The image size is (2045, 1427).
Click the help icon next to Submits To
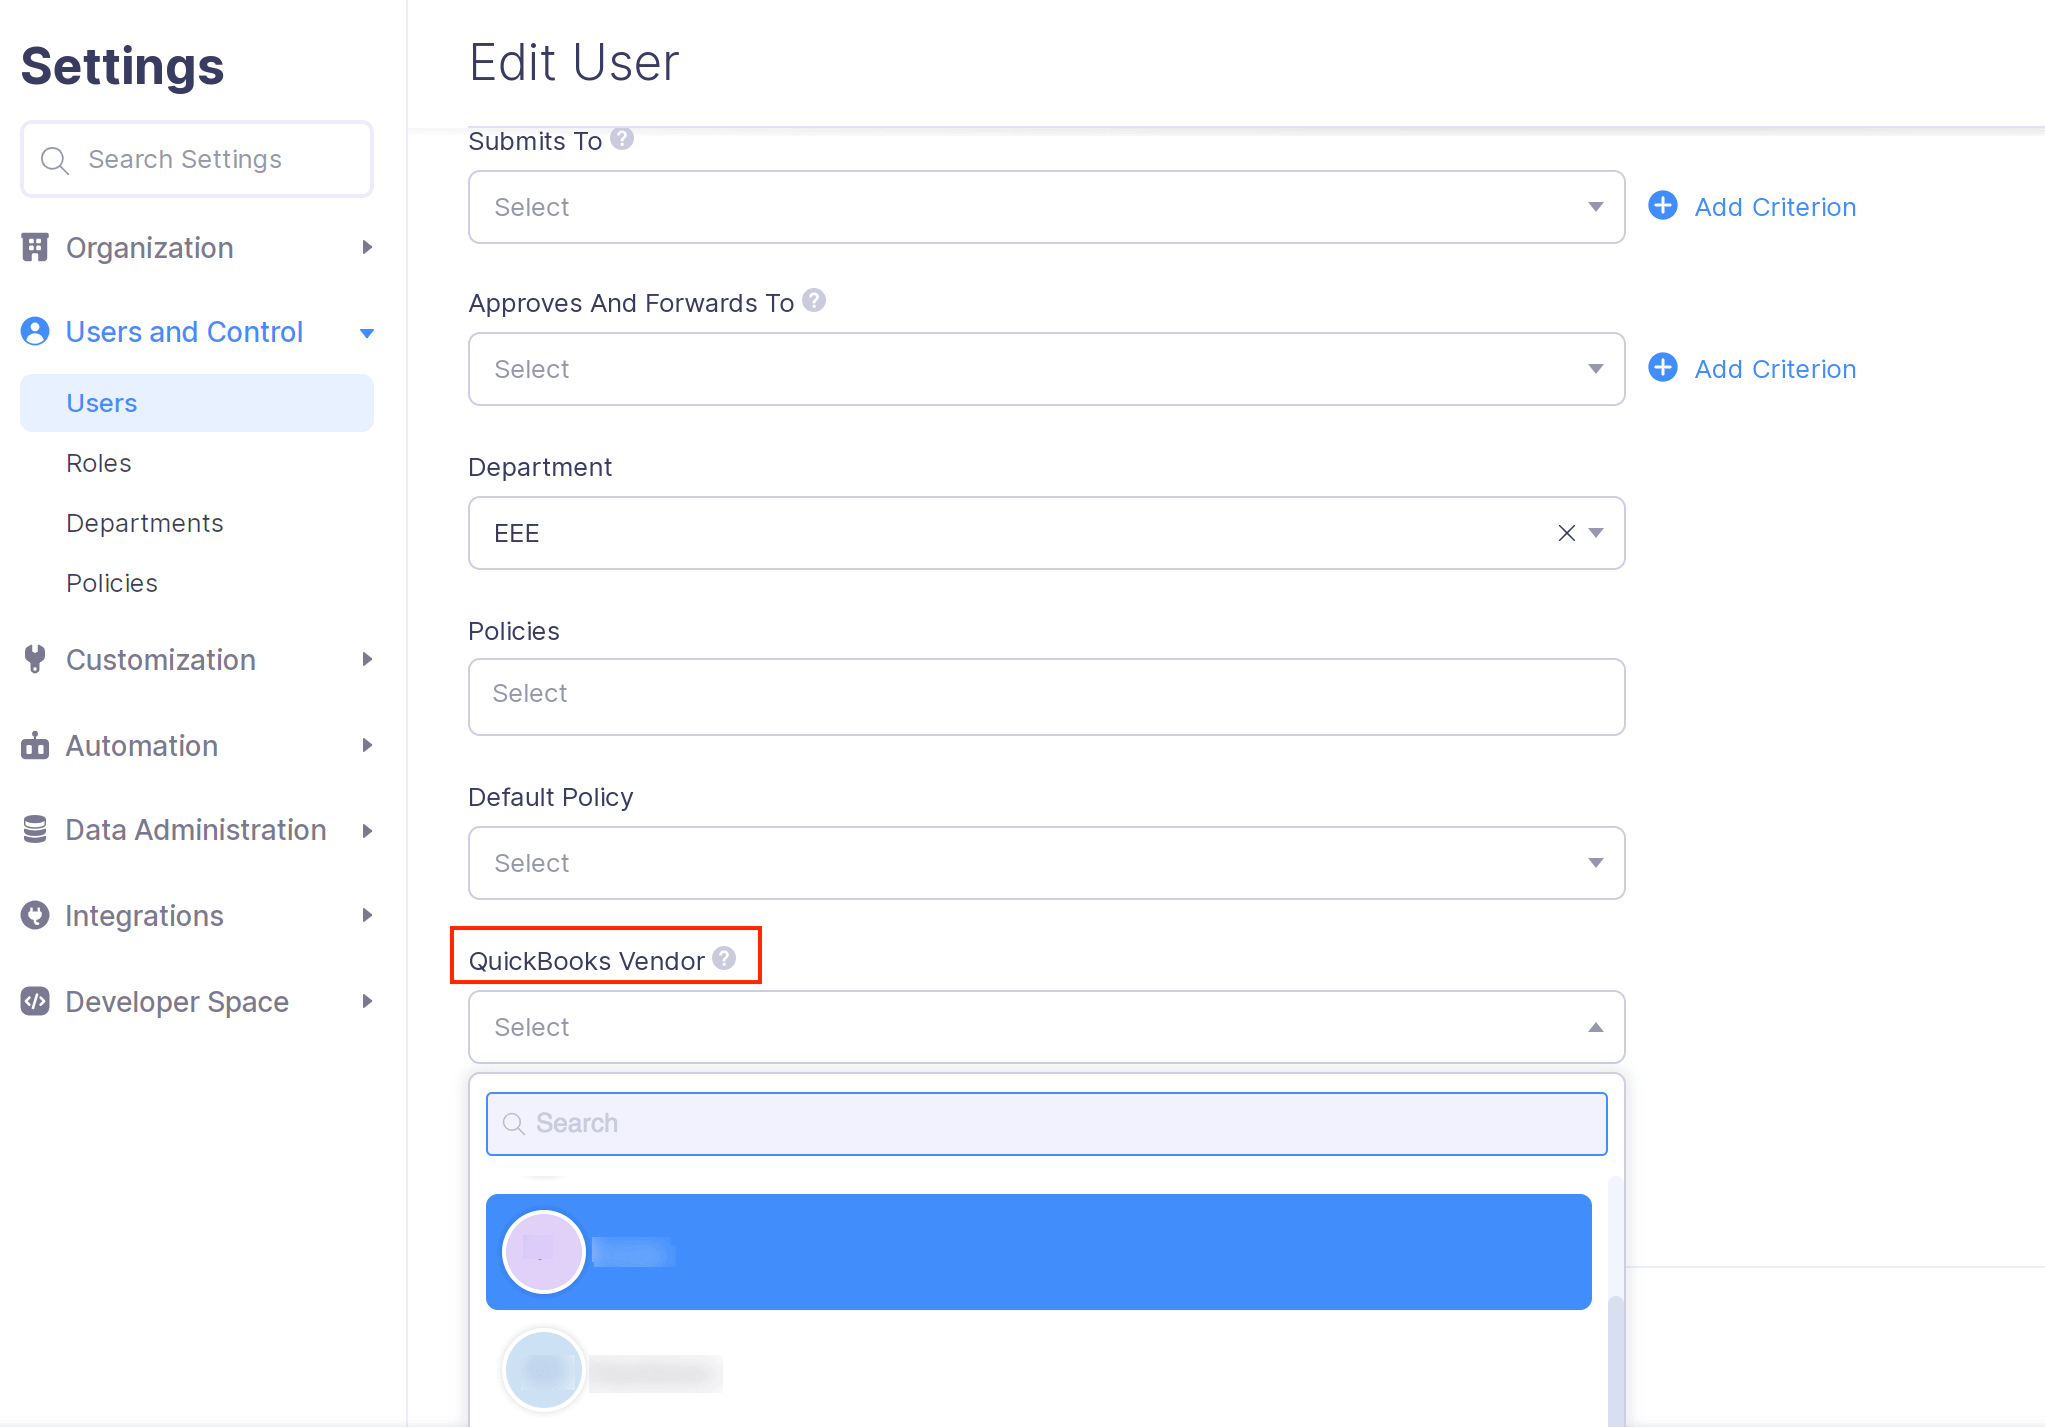tap(621, 140)
